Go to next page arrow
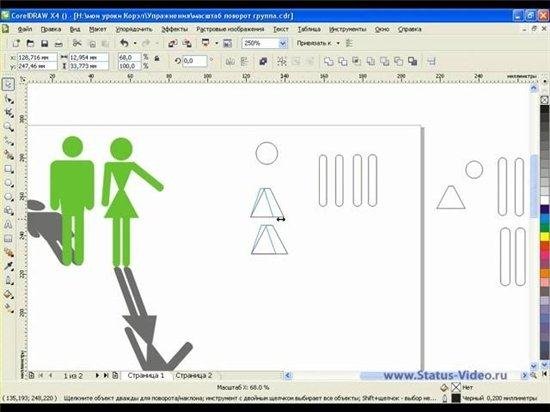This screenshot has height=412, width=550. (x=97, y=376)
